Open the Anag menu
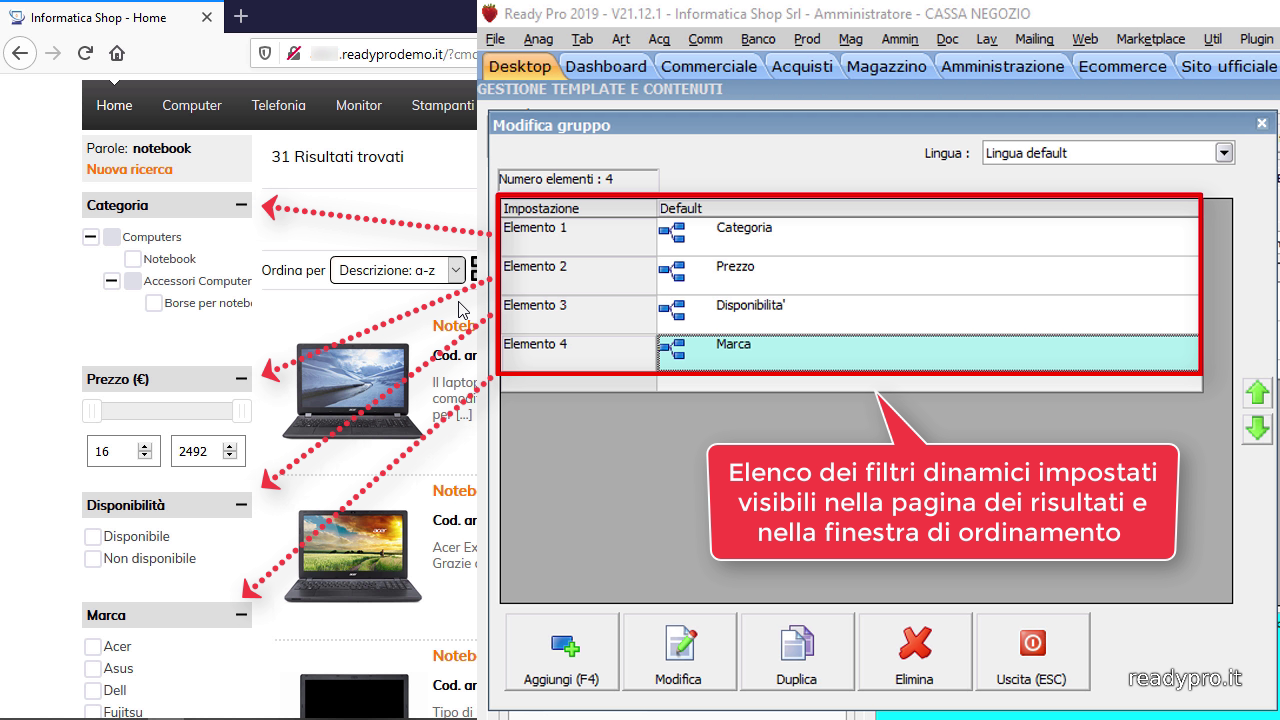 [x=538, y=39]
